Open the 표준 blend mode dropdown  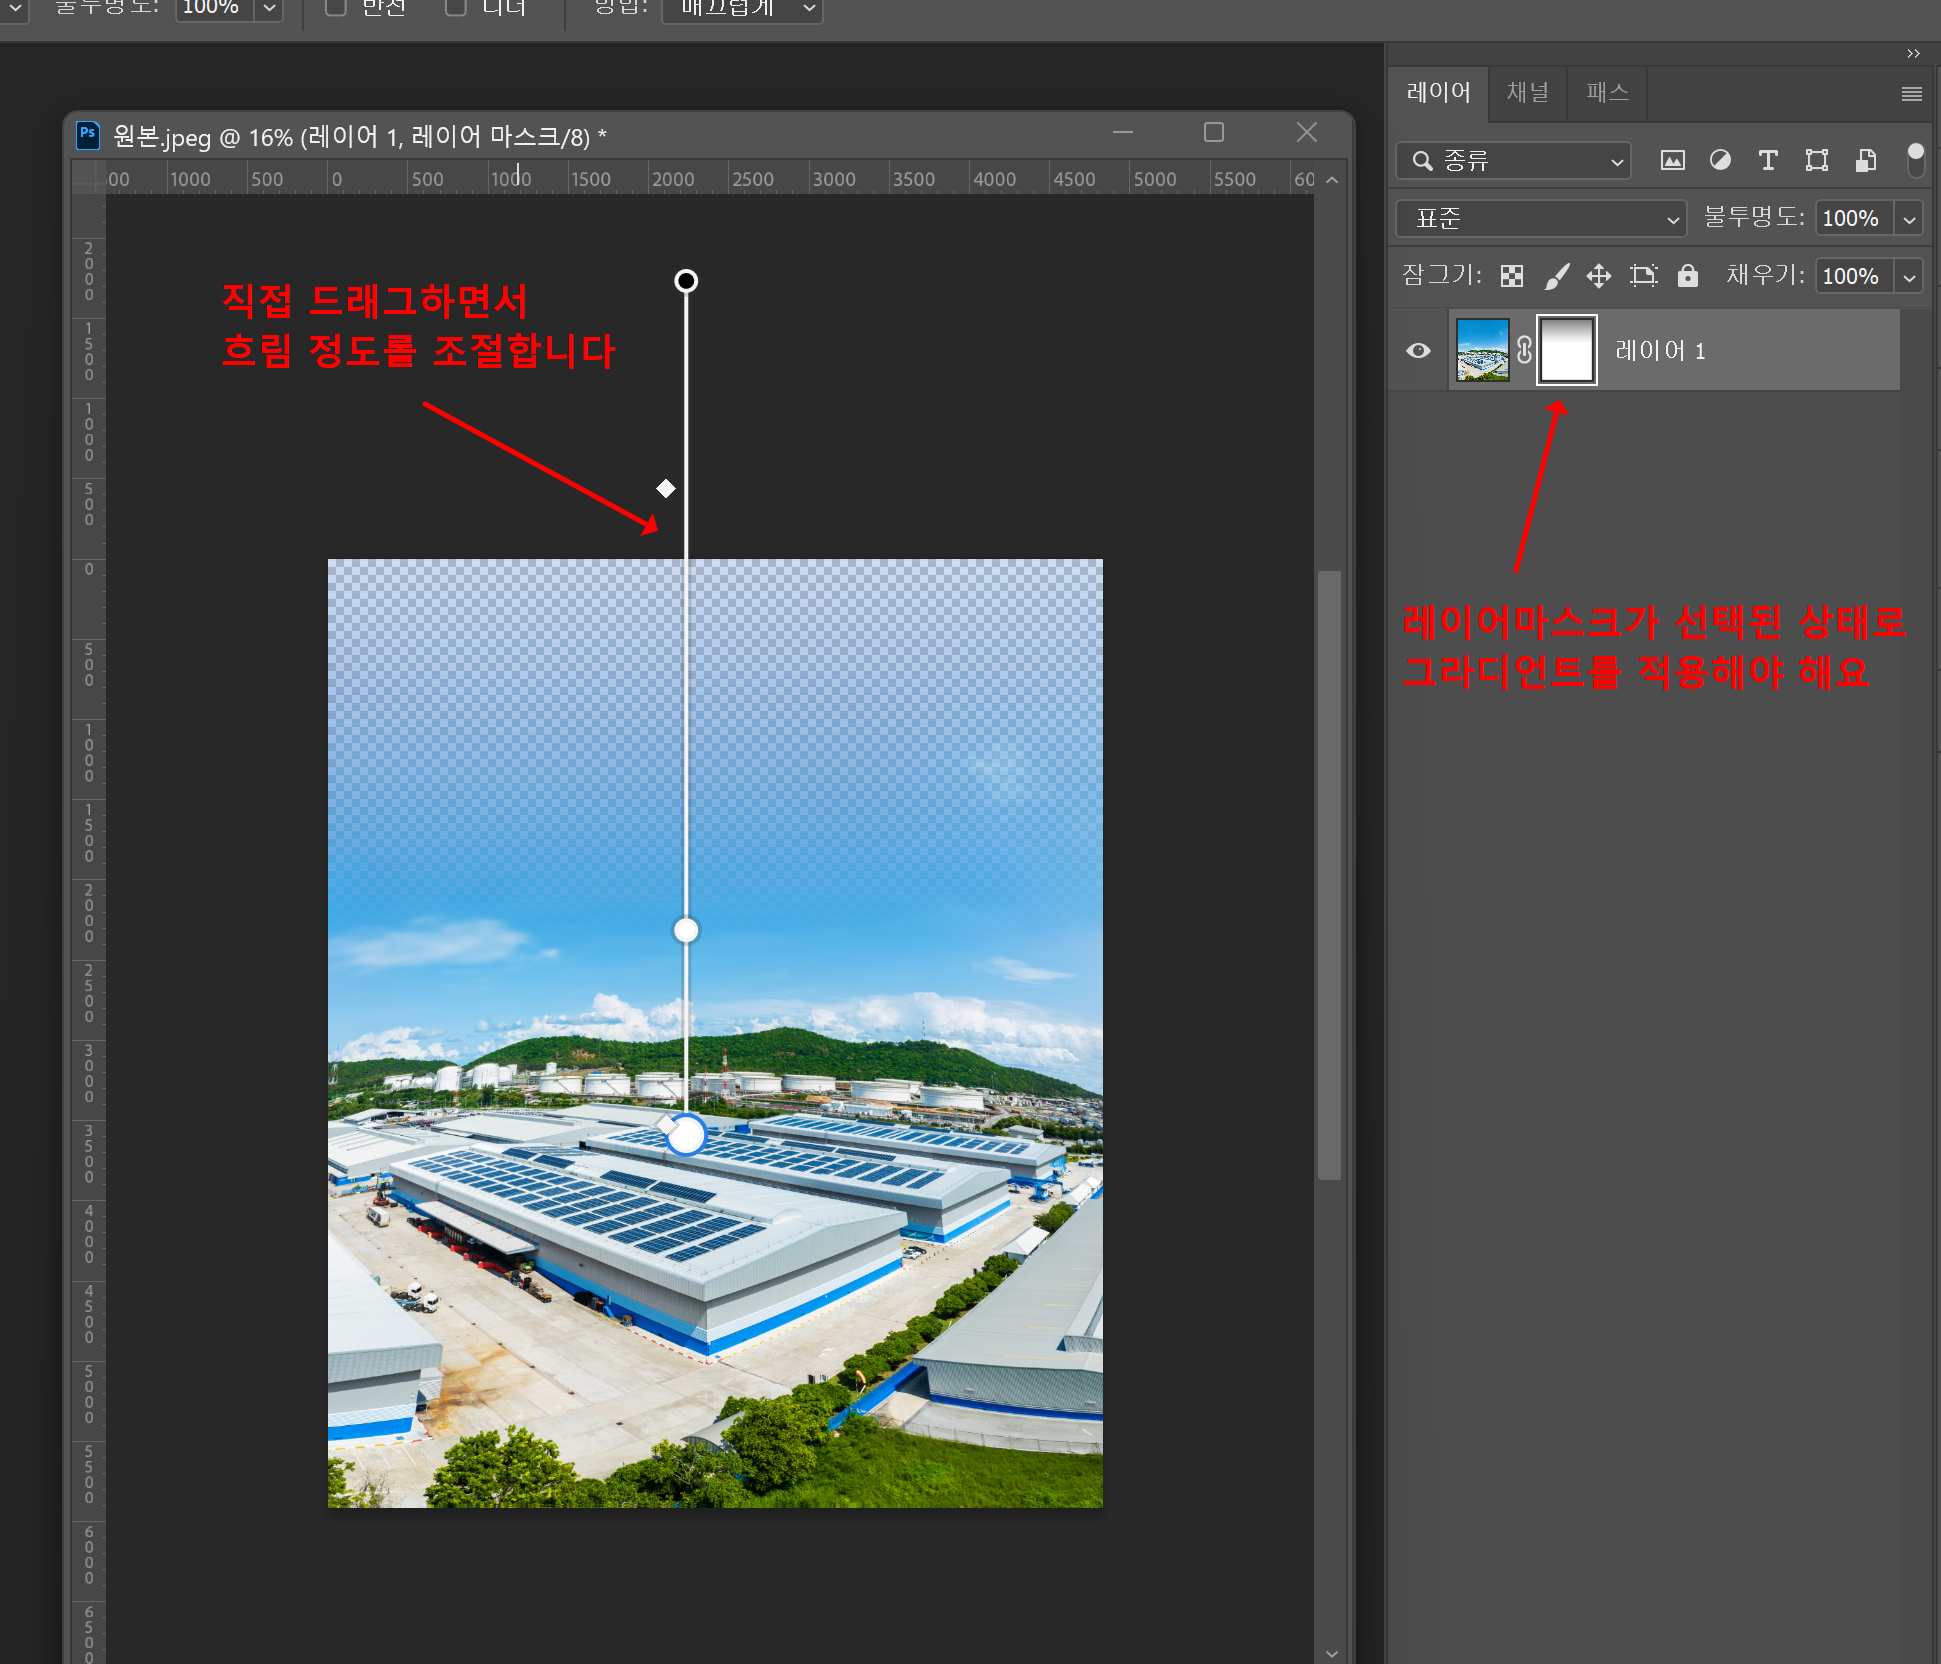[1540, 218]
